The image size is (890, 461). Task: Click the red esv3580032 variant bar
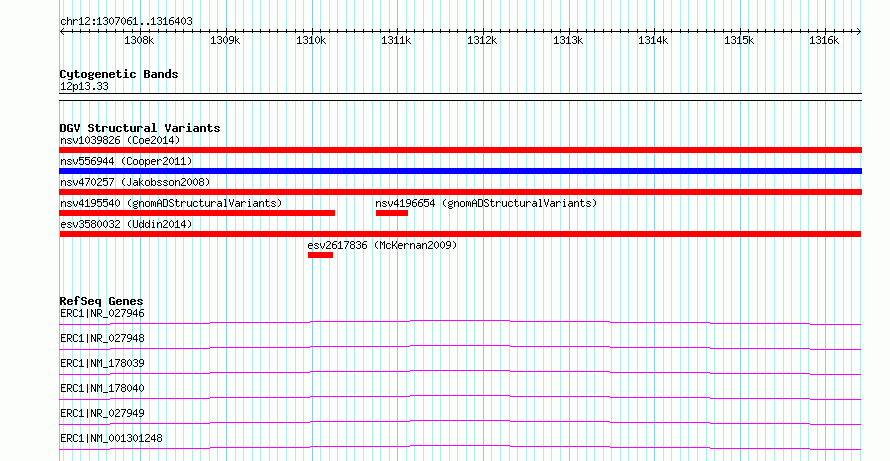460,234
